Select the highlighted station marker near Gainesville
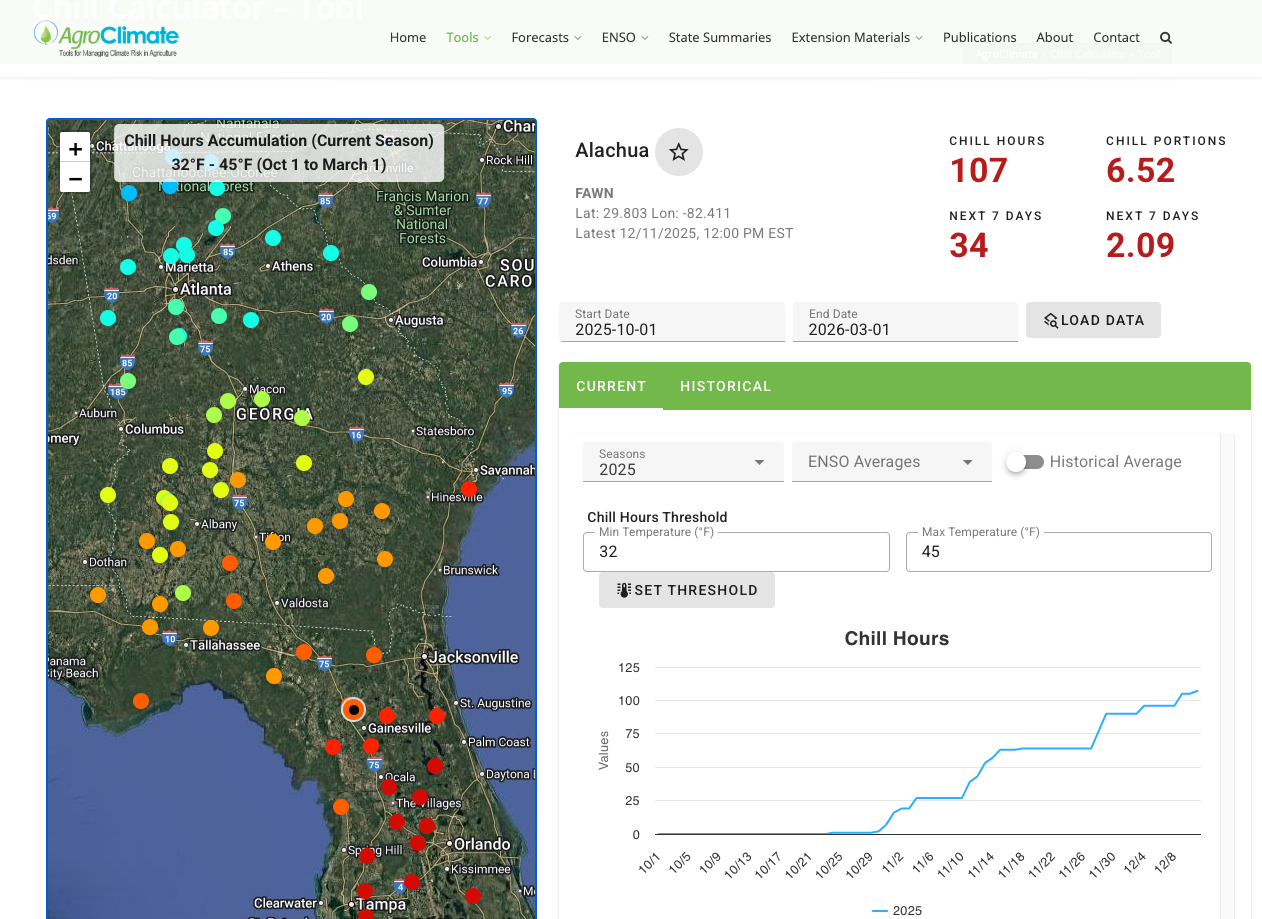 pyautogui.click(x=353, y=709)
